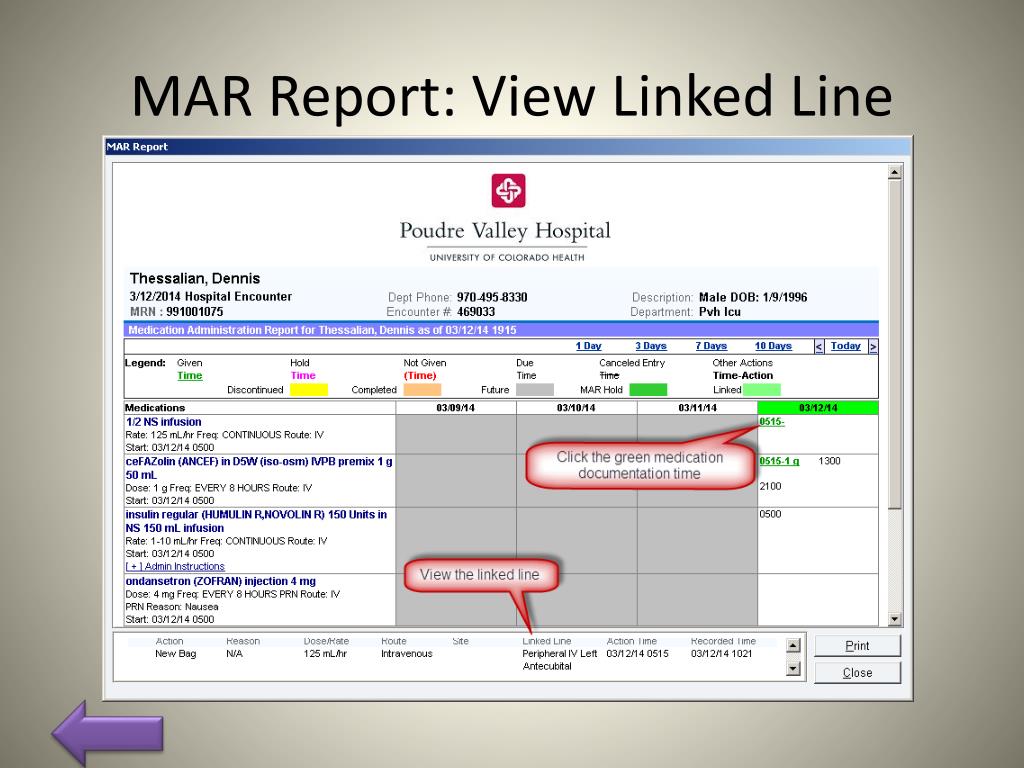The width and height of the screenshot is (1024, 768).
Task: Click the 03/11/14 column header
Action: point(697,408)
